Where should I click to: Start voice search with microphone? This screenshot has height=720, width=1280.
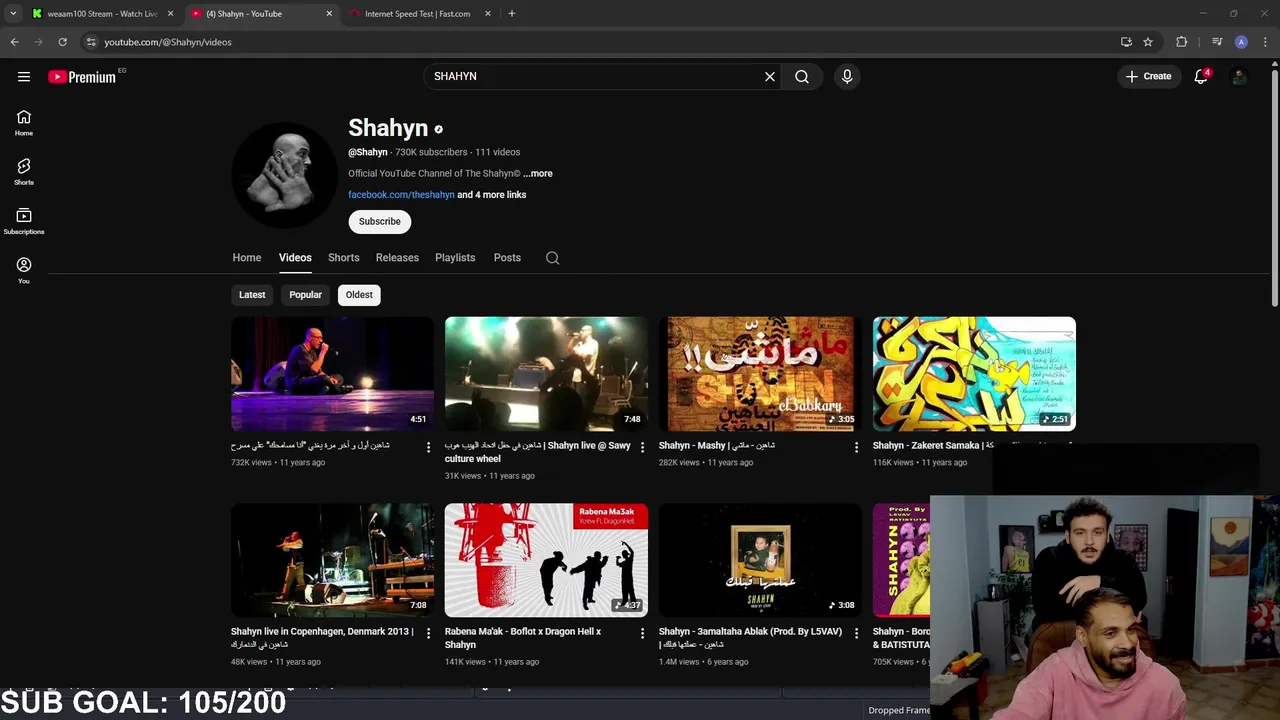click(x=847, y=76)
